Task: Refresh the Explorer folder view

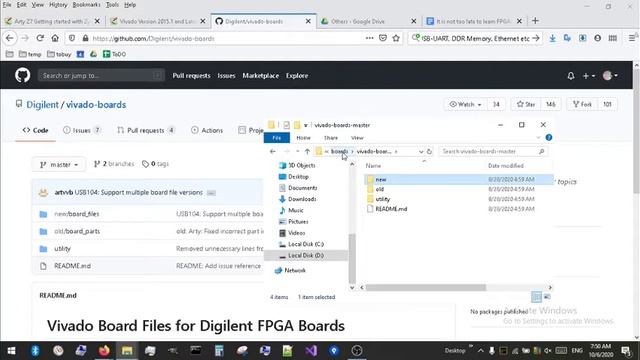Action: [x=429, y=151]
